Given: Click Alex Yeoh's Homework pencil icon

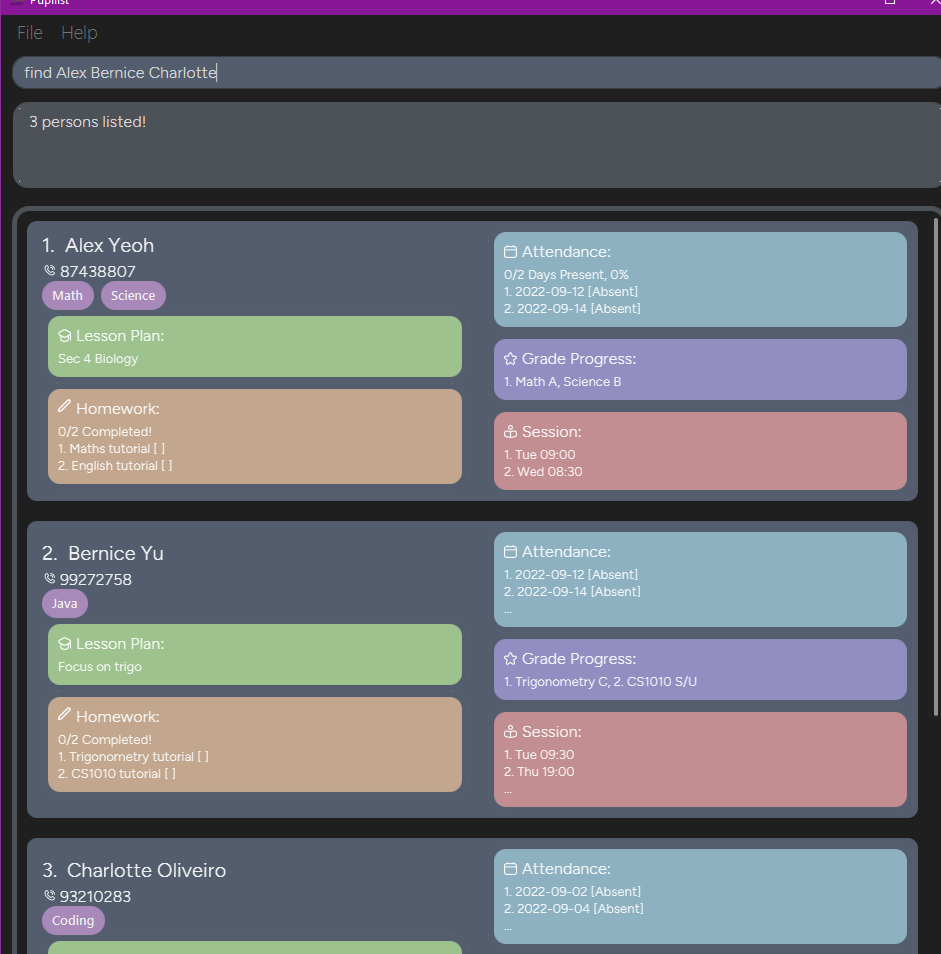Looking at the screenshot, I should (64, 406).
